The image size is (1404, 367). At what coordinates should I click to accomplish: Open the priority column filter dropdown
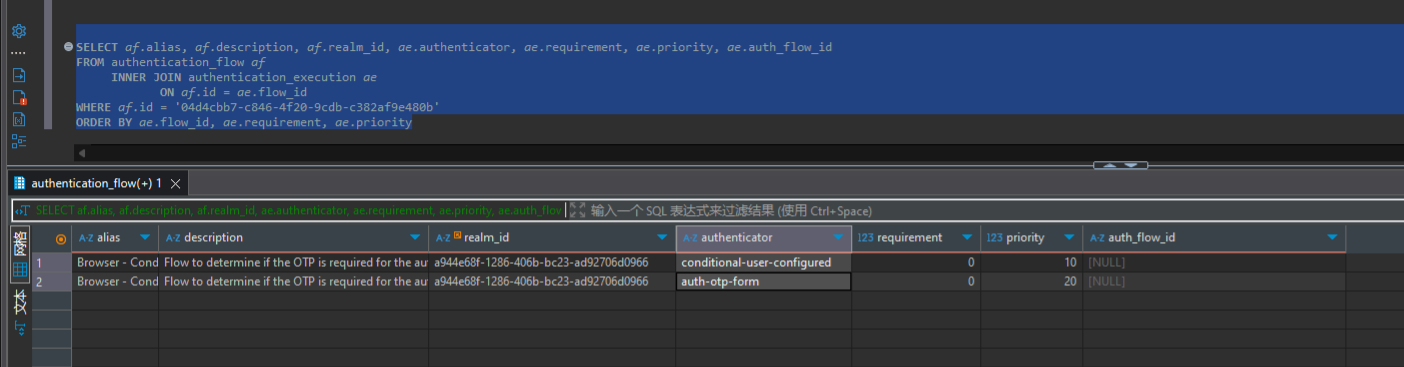[x=1069, y=238]
